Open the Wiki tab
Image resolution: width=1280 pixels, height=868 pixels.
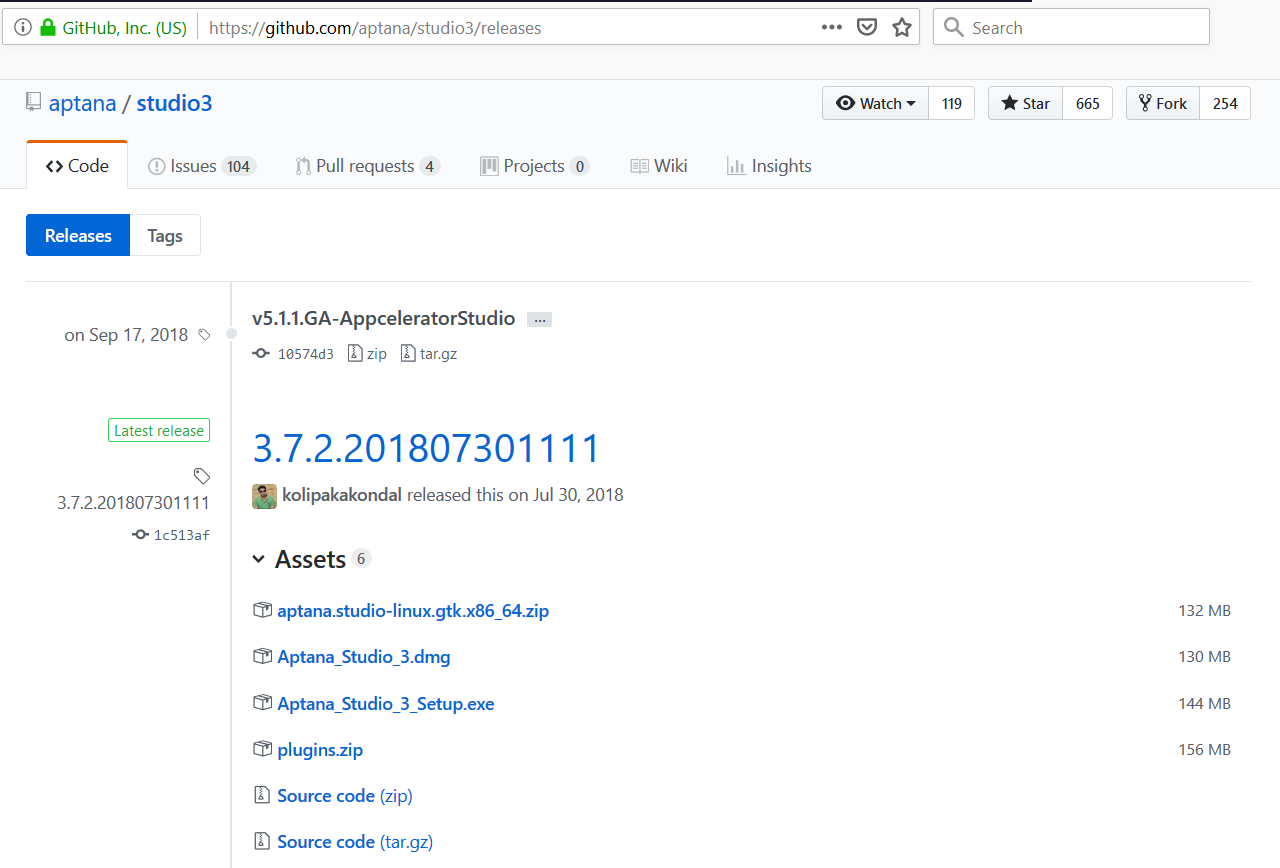tap(658, 166)
